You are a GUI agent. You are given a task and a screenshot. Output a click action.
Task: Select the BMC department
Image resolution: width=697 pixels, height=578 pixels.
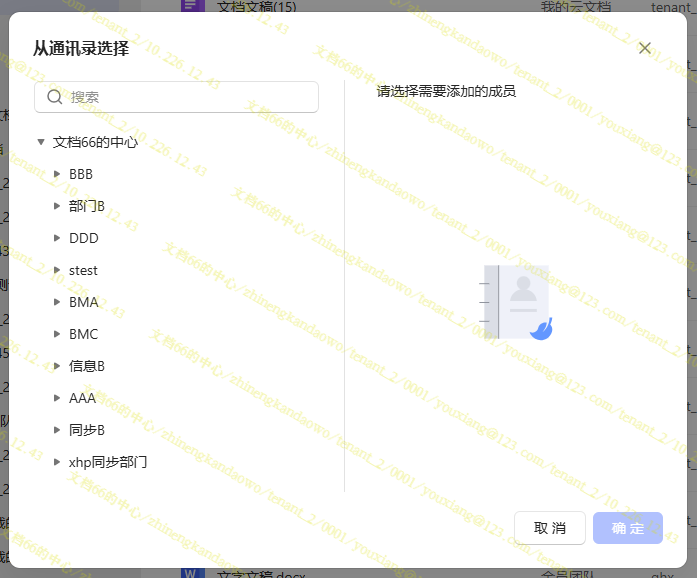[x=84, y=334]
